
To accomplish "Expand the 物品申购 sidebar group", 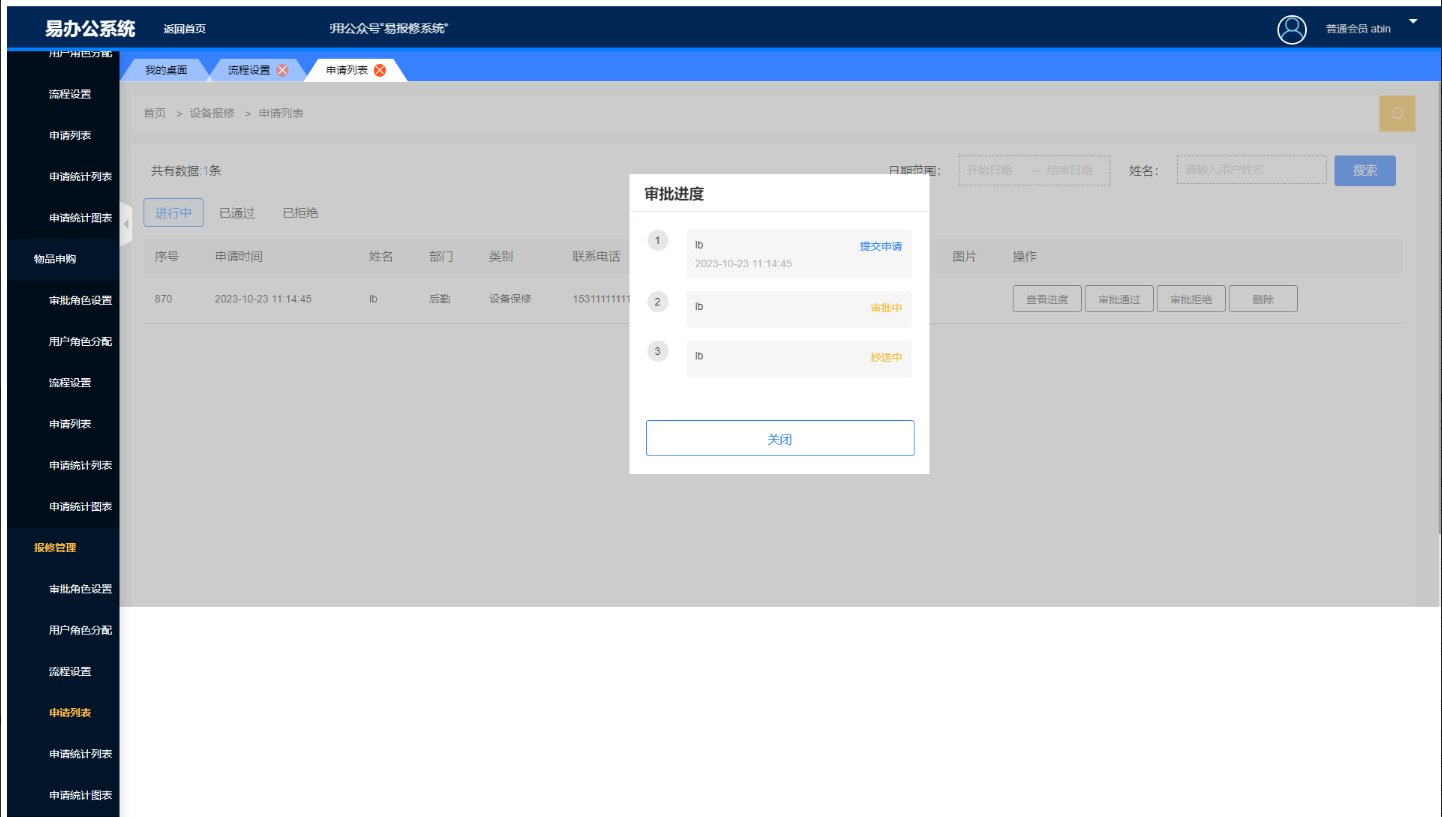I will [x=55, y=259].
